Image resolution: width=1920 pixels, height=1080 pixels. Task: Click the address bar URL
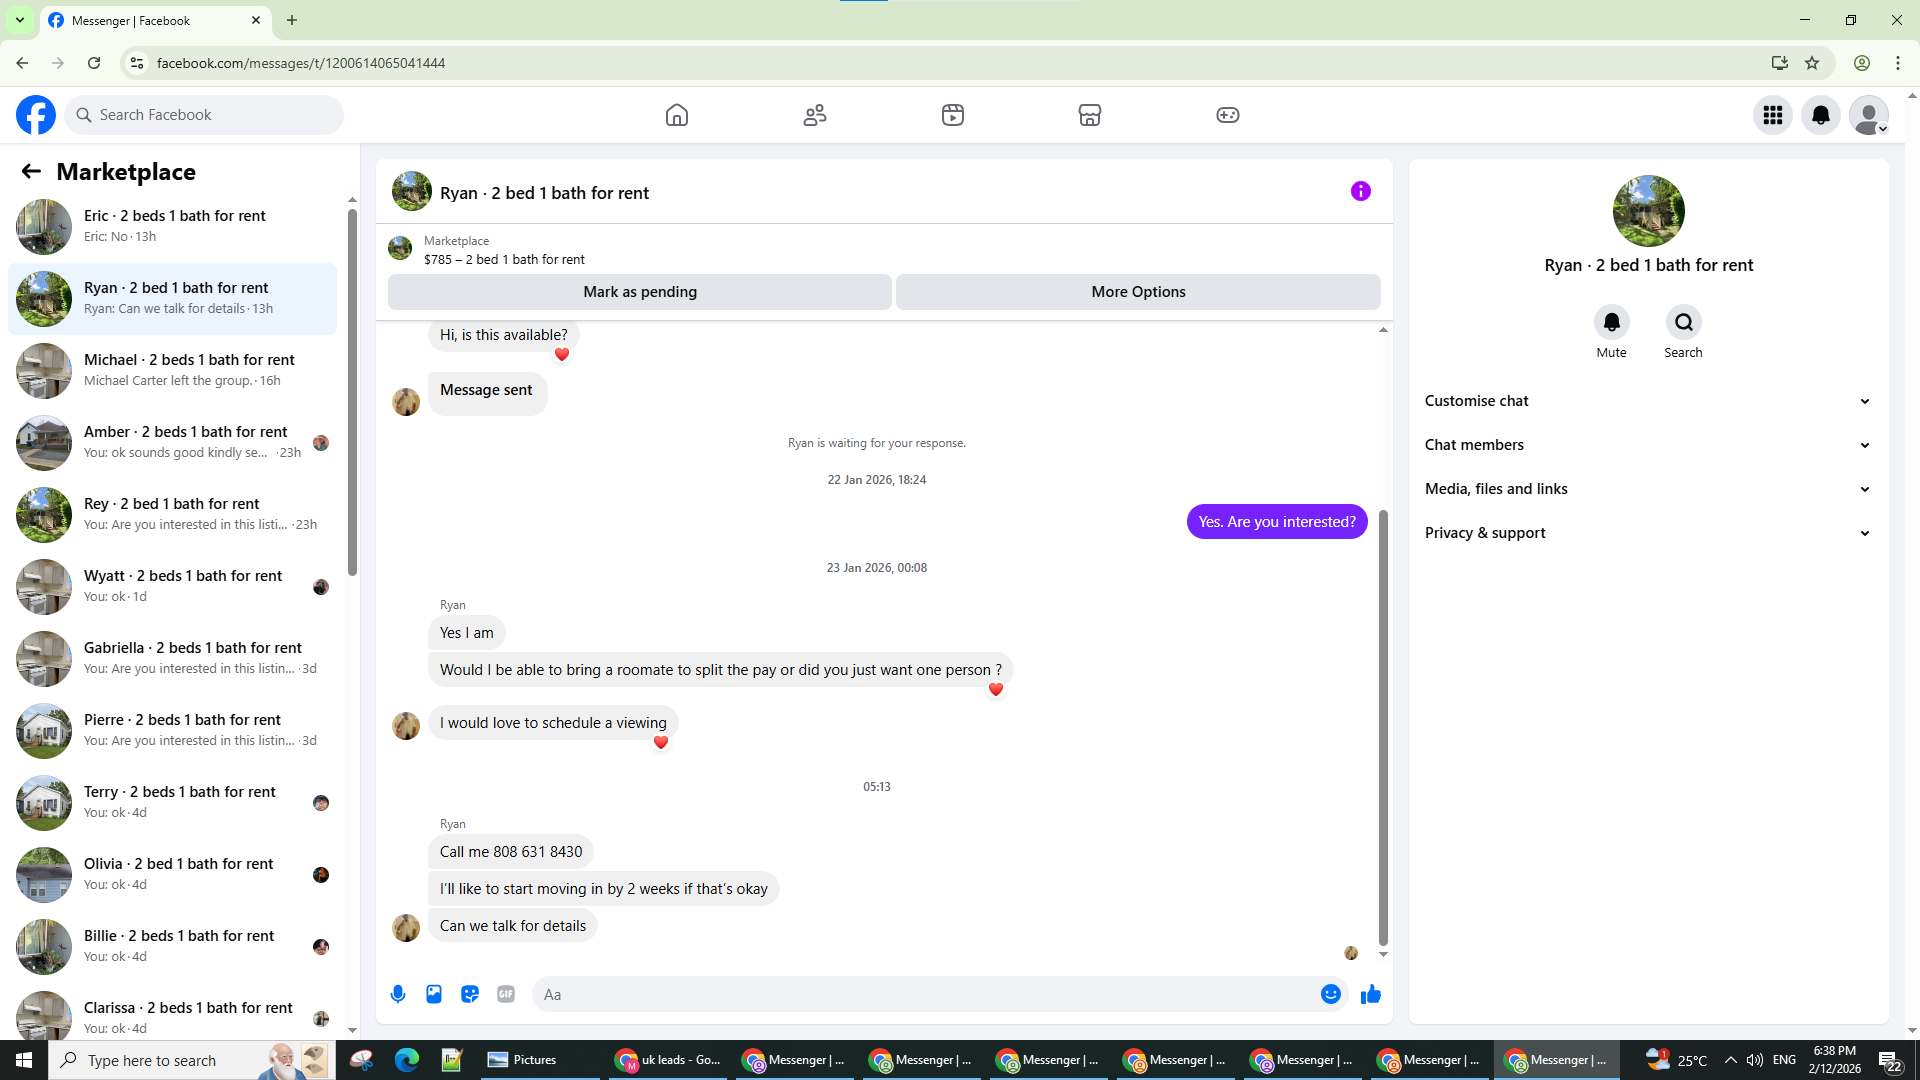[301, 63]
